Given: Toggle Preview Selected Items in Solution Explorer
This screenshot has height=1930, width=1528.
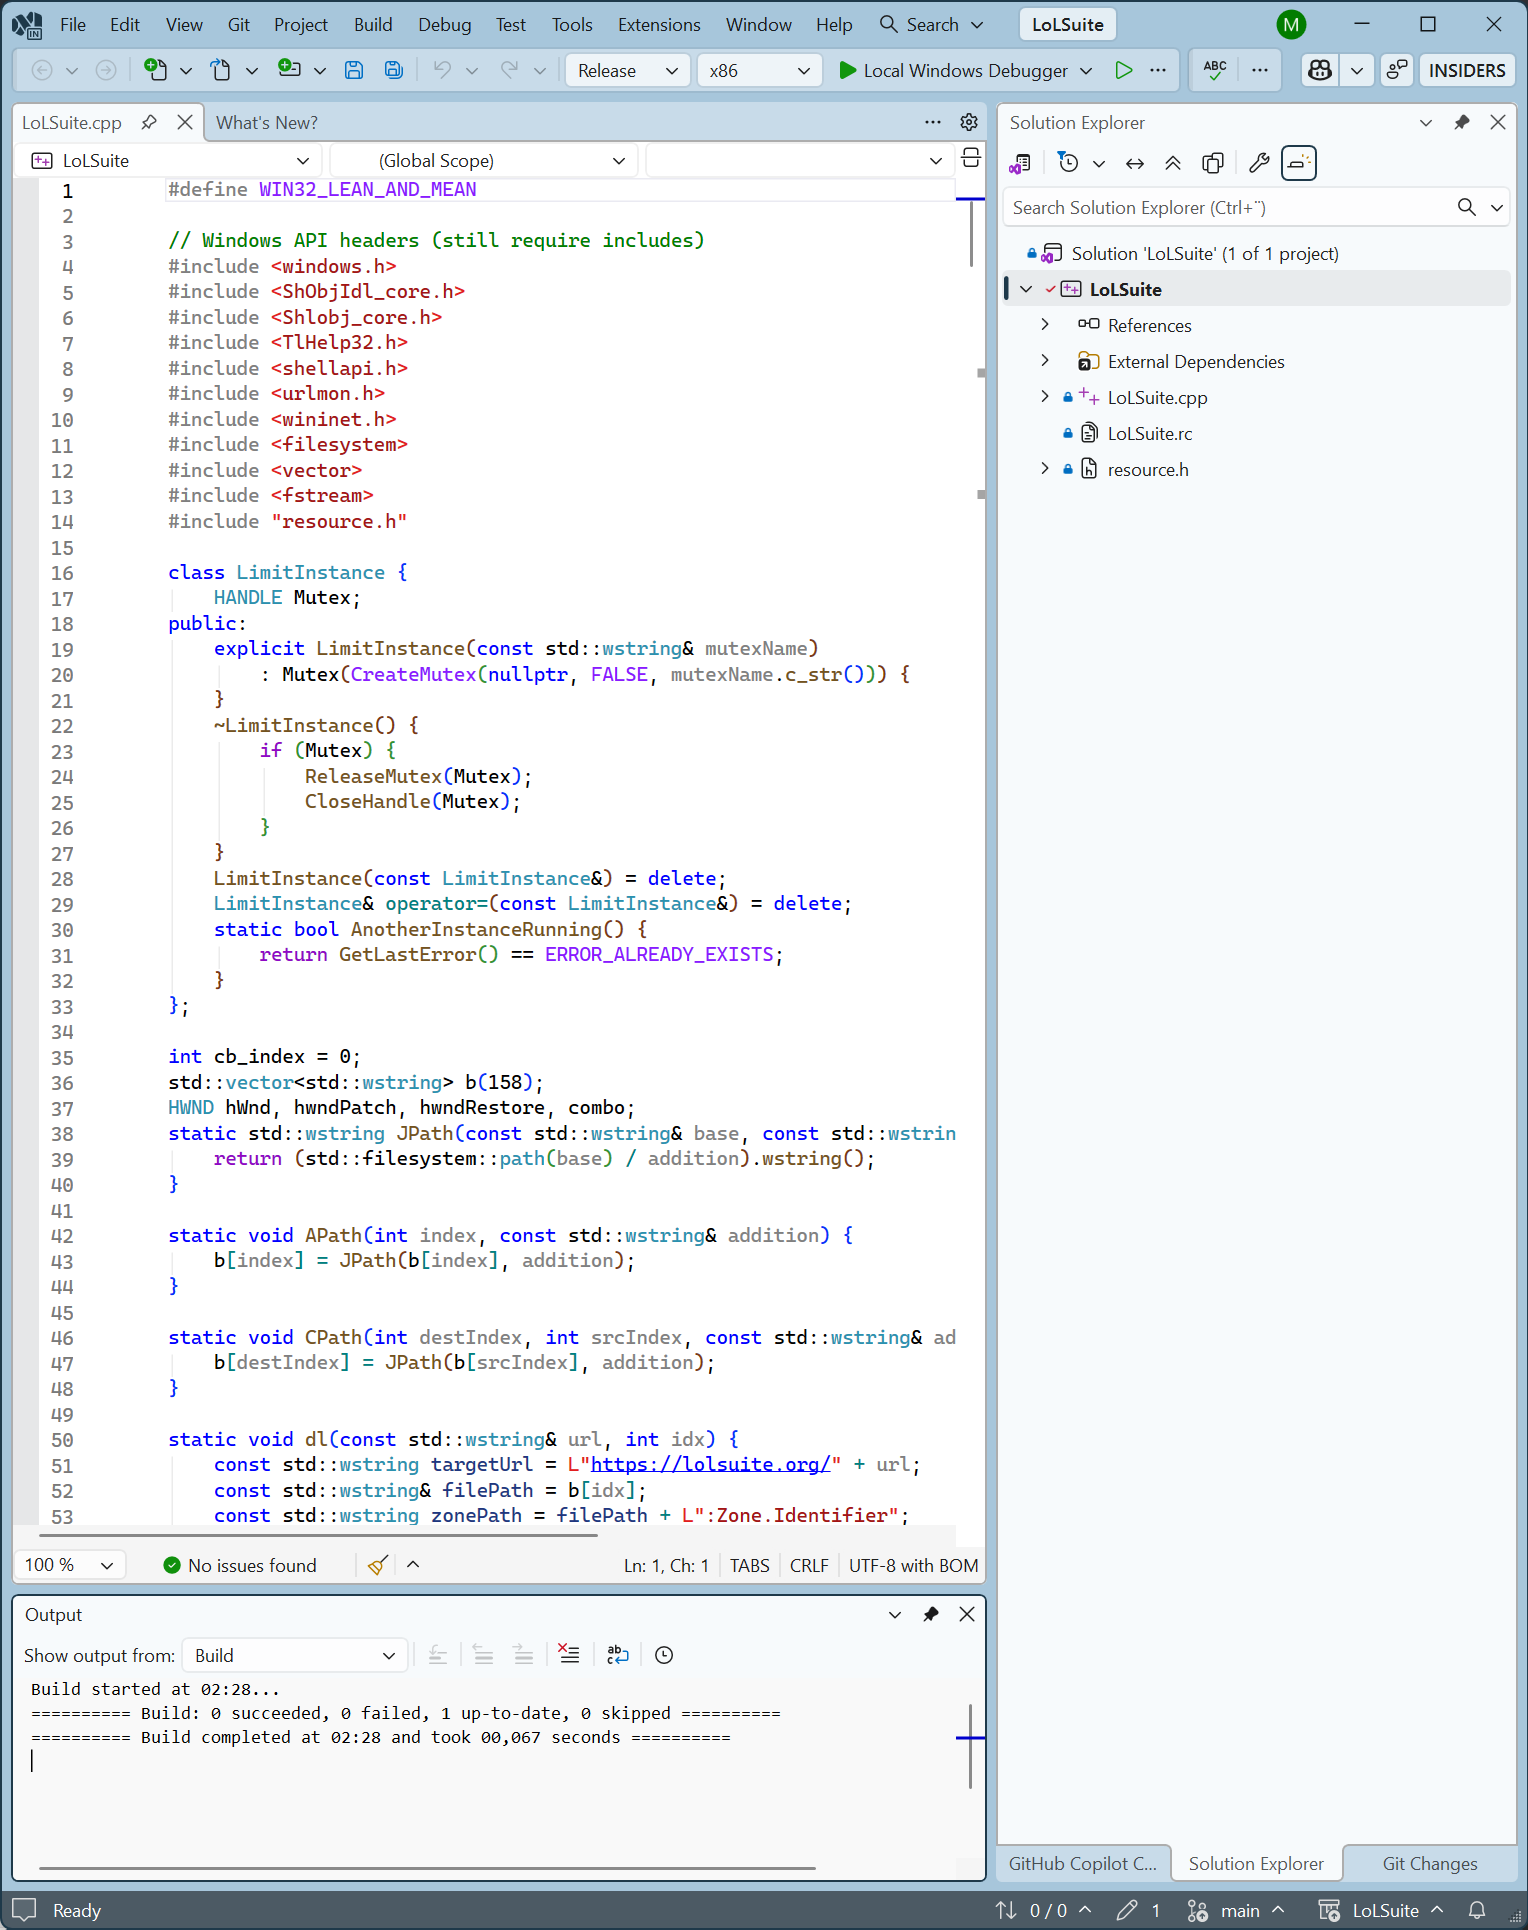Looking at the screenshot, I should 1298,163.
